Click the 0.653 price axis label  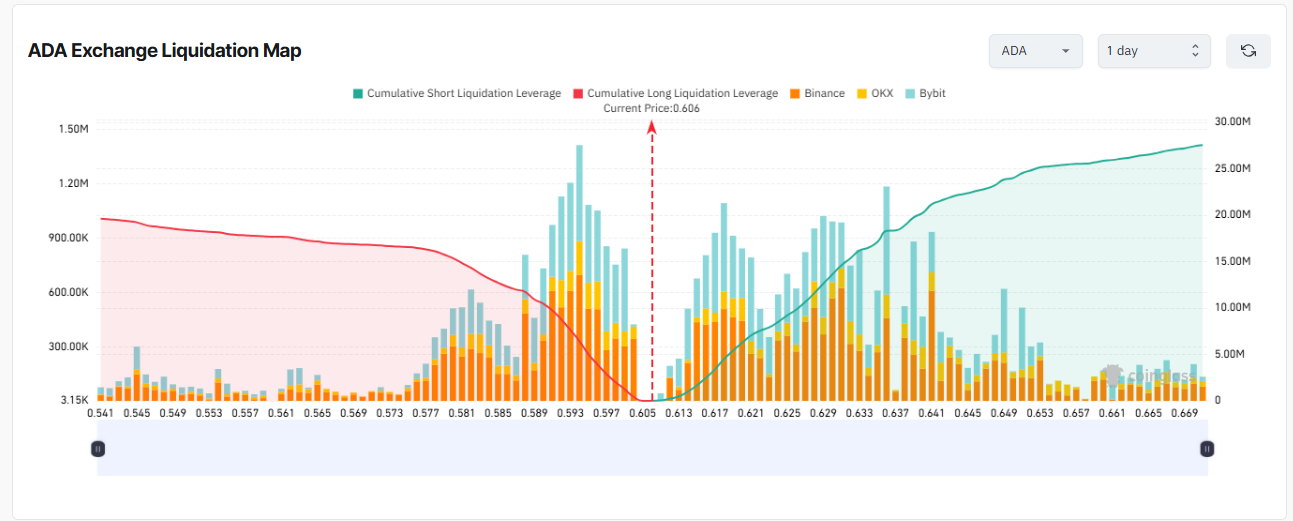point(1039,412)
